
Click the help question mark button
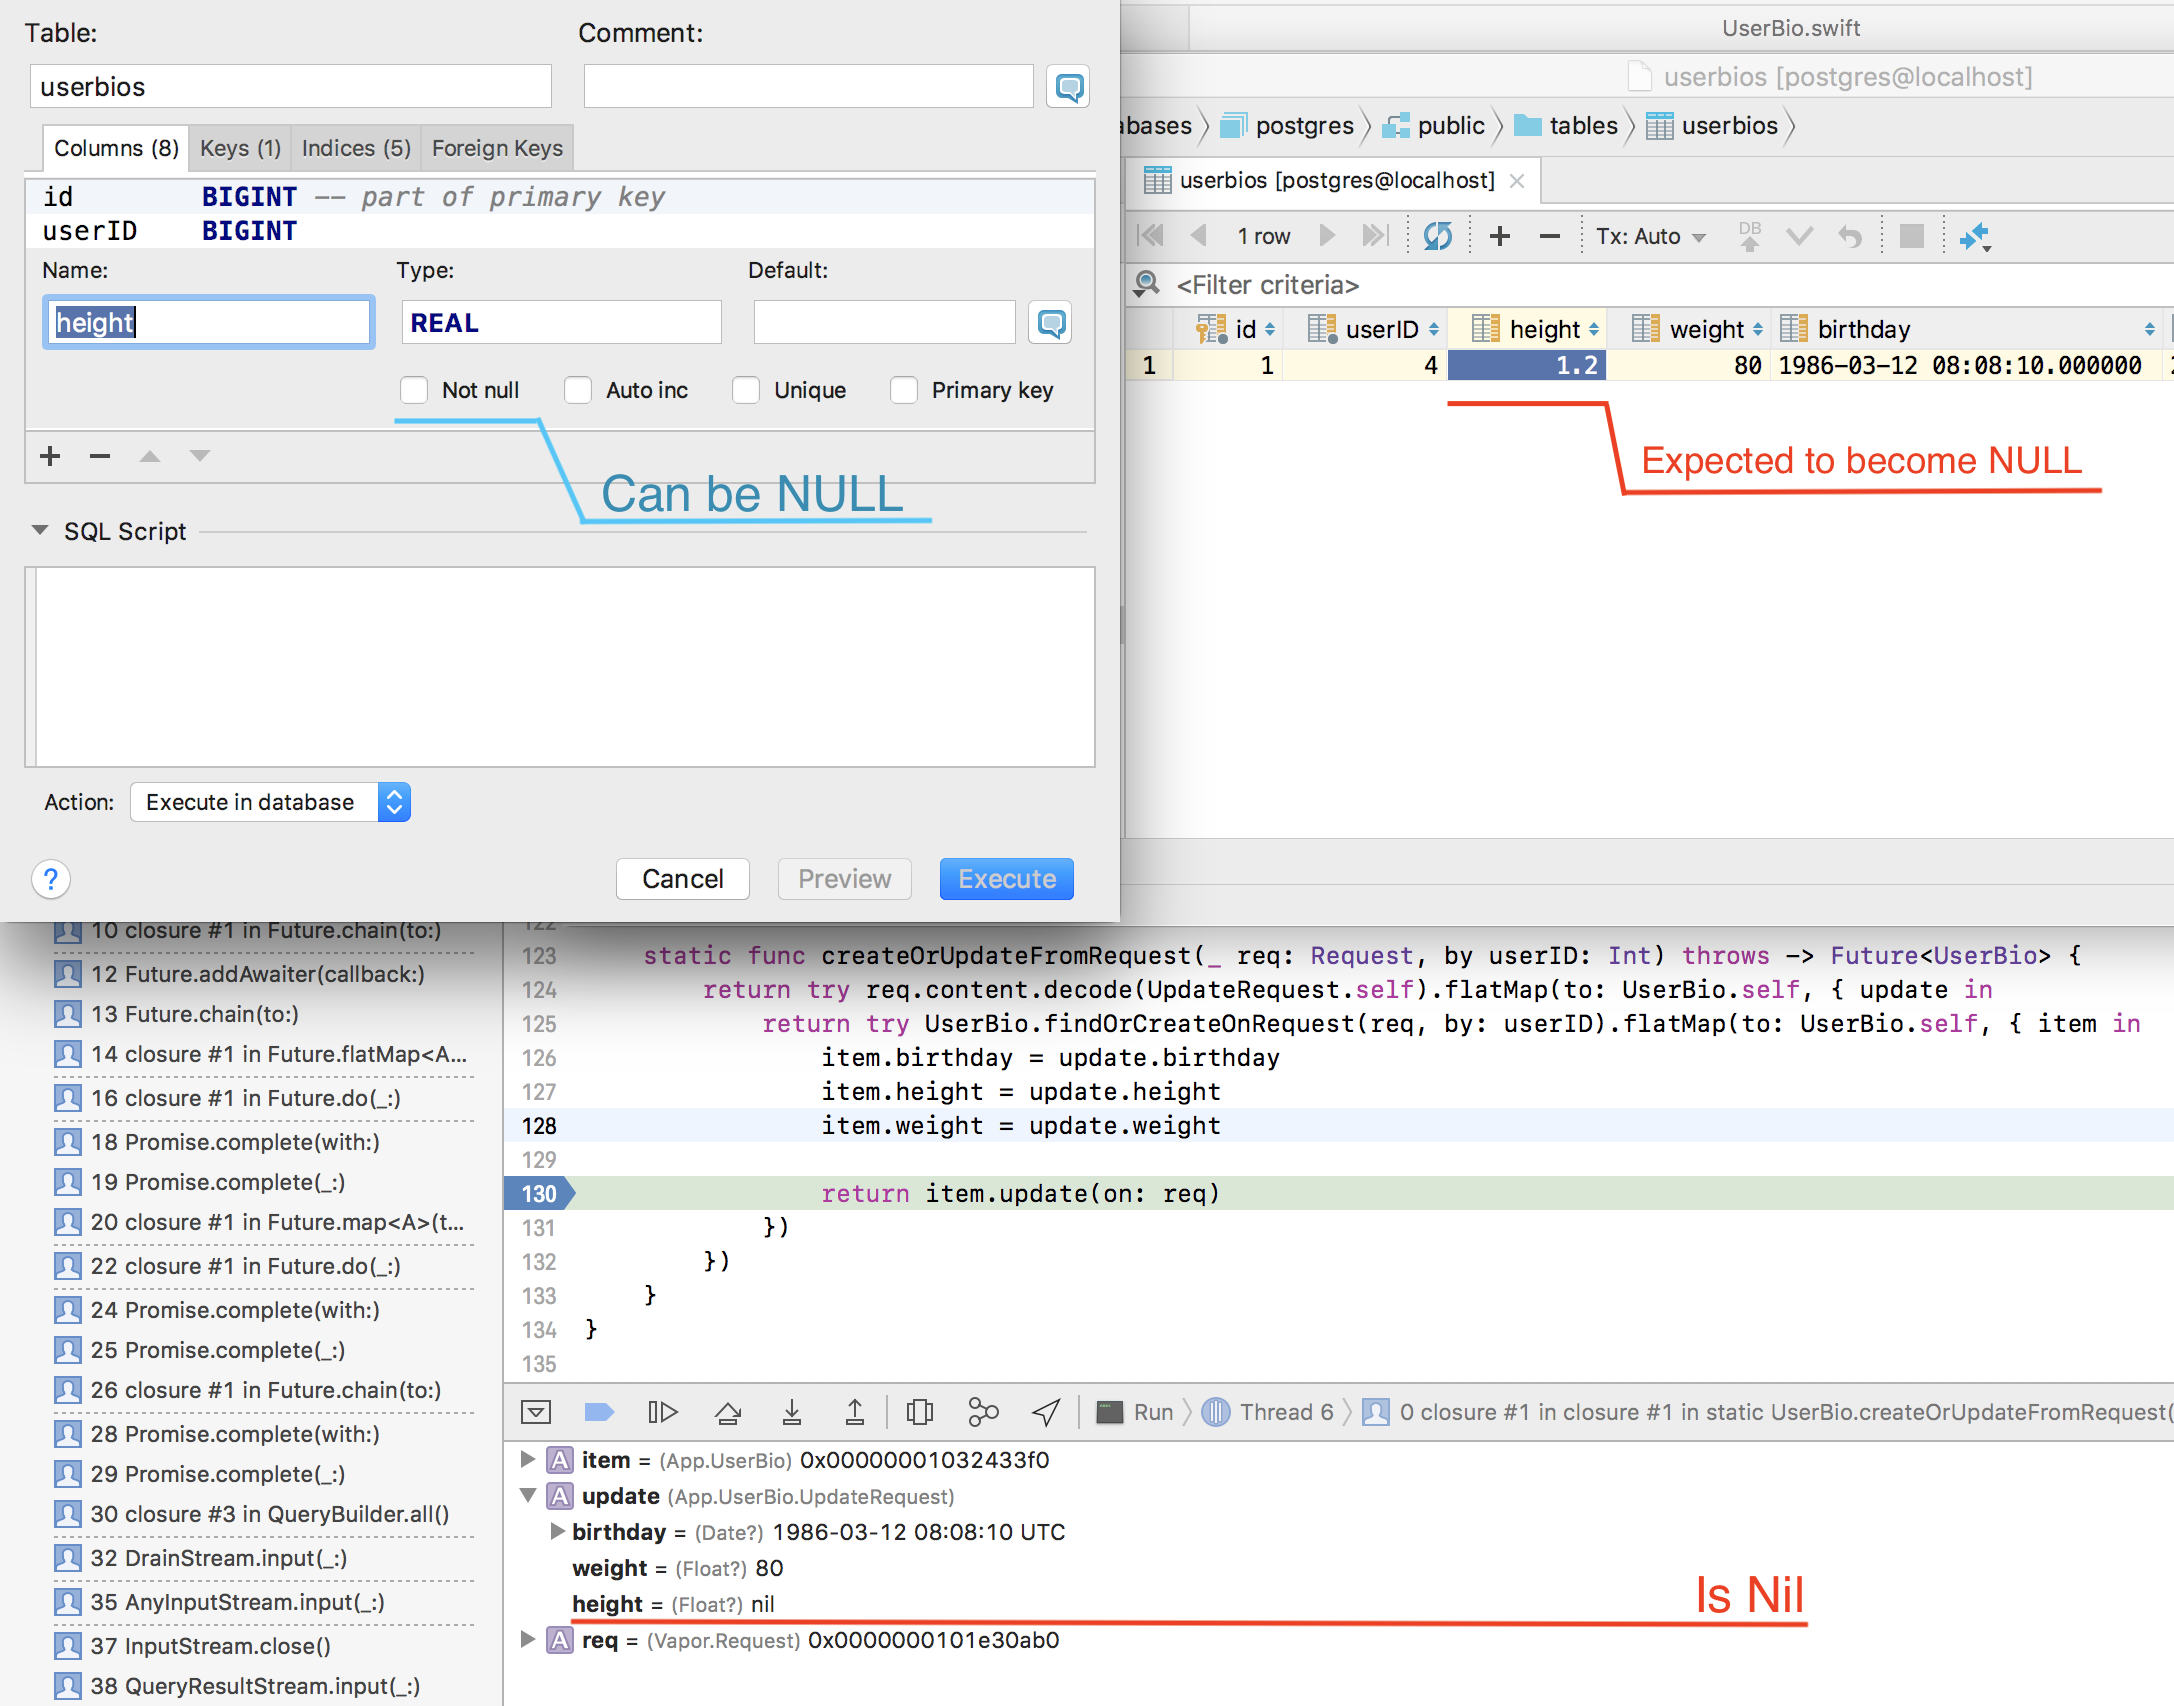(x=51, y=879)
